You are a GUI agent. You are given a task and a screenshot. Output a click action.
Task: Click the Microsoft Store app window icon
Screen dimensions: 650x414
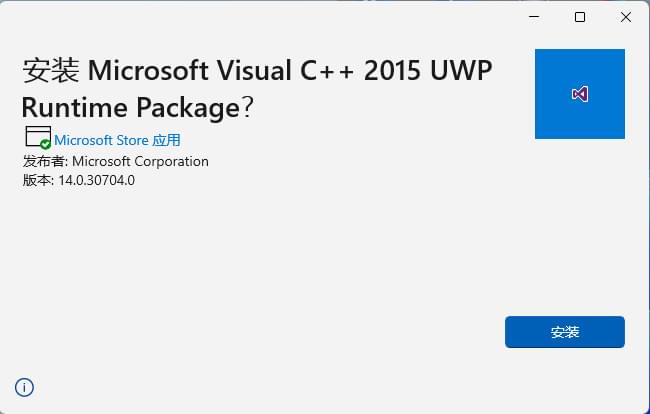point(36,136)
